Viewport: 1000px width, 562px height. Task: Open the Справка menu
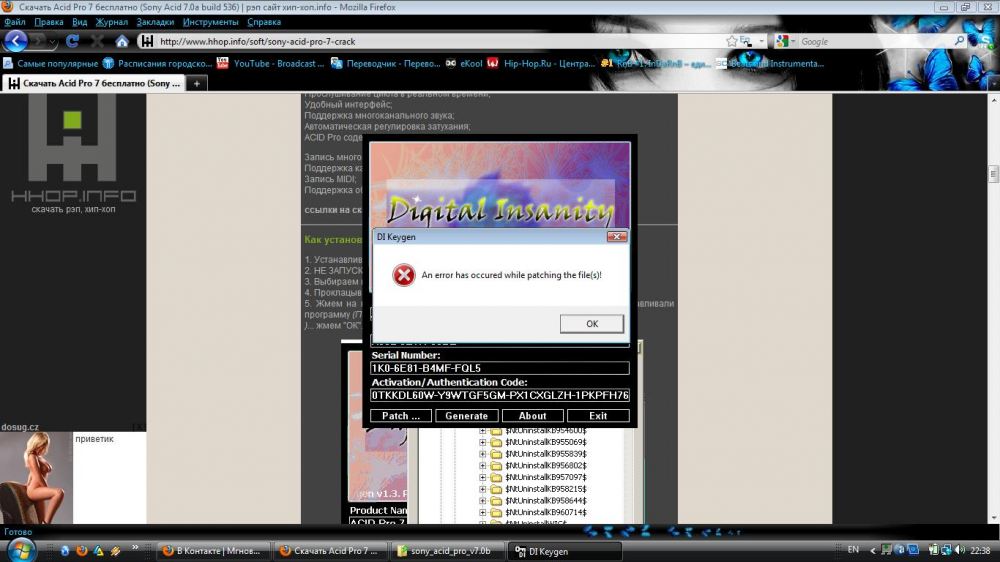tap(263, 22)
